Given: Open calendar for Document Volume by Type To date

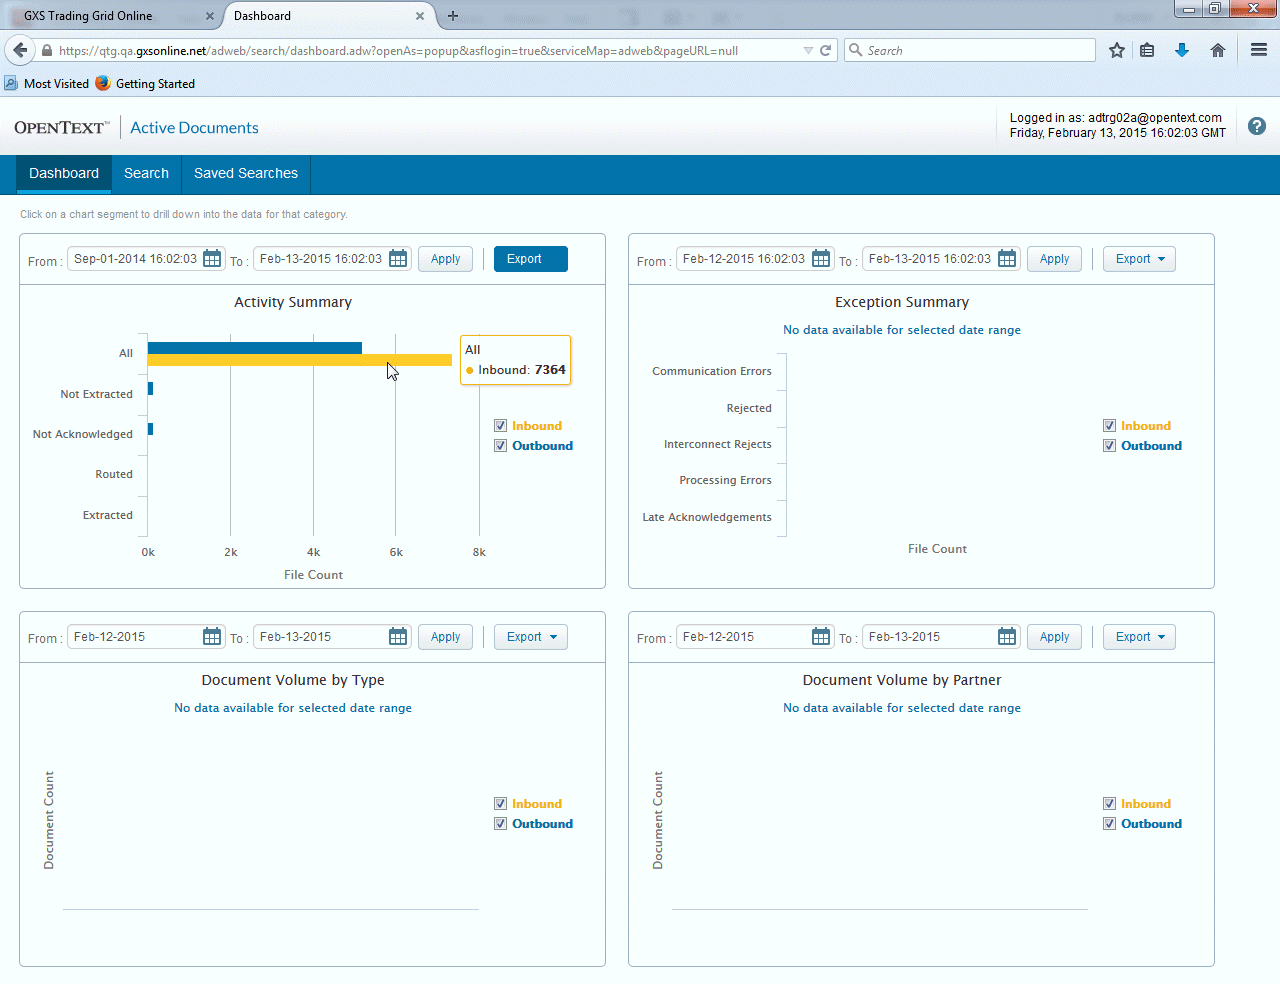Looking at the screenshot, I should tap(398, 637).
